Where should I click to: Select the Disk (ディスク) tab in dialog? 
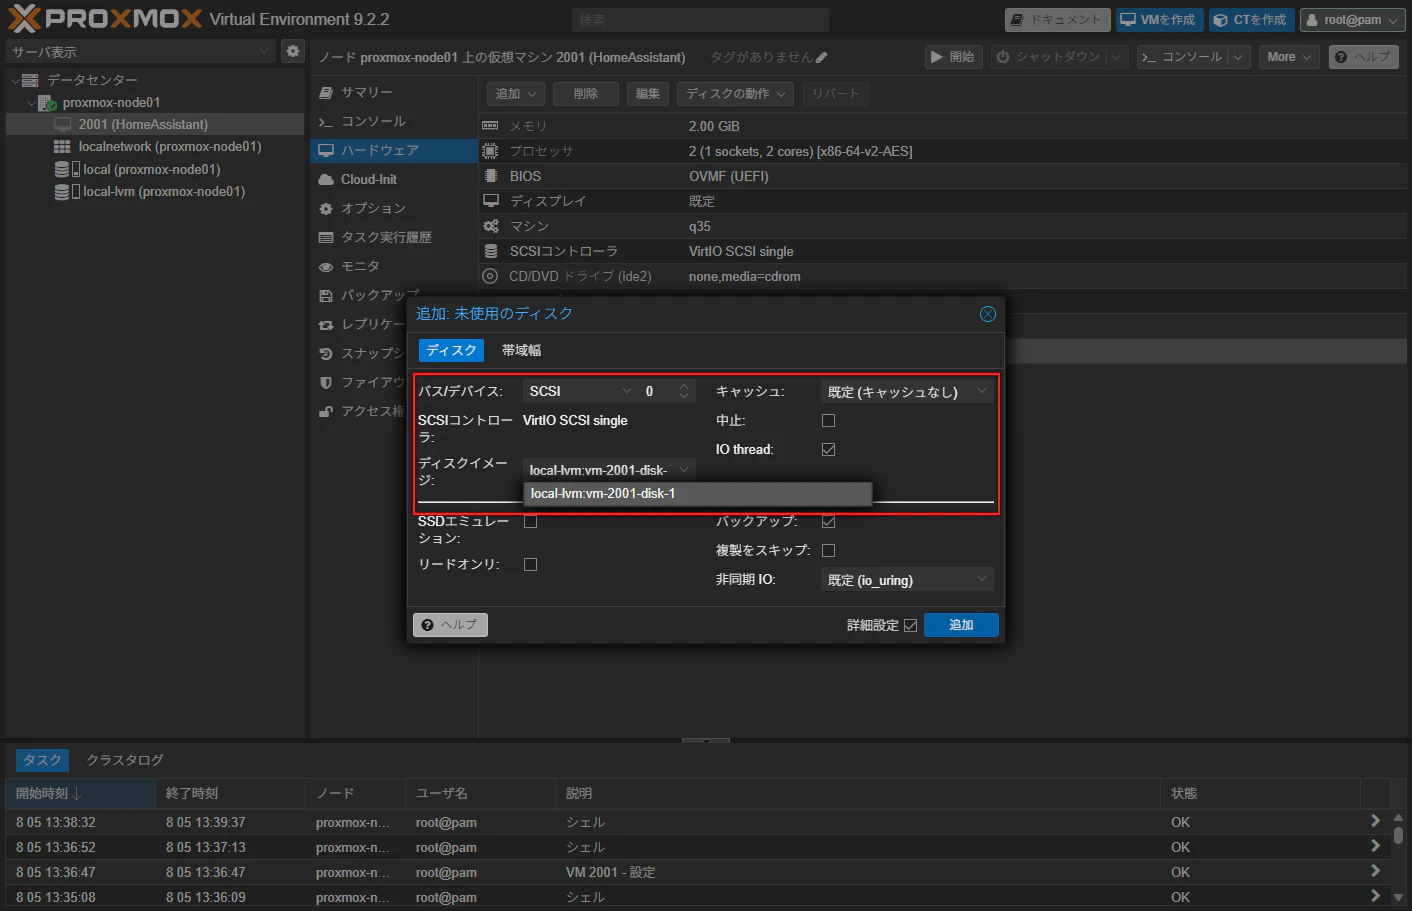(x=451, y=350)
